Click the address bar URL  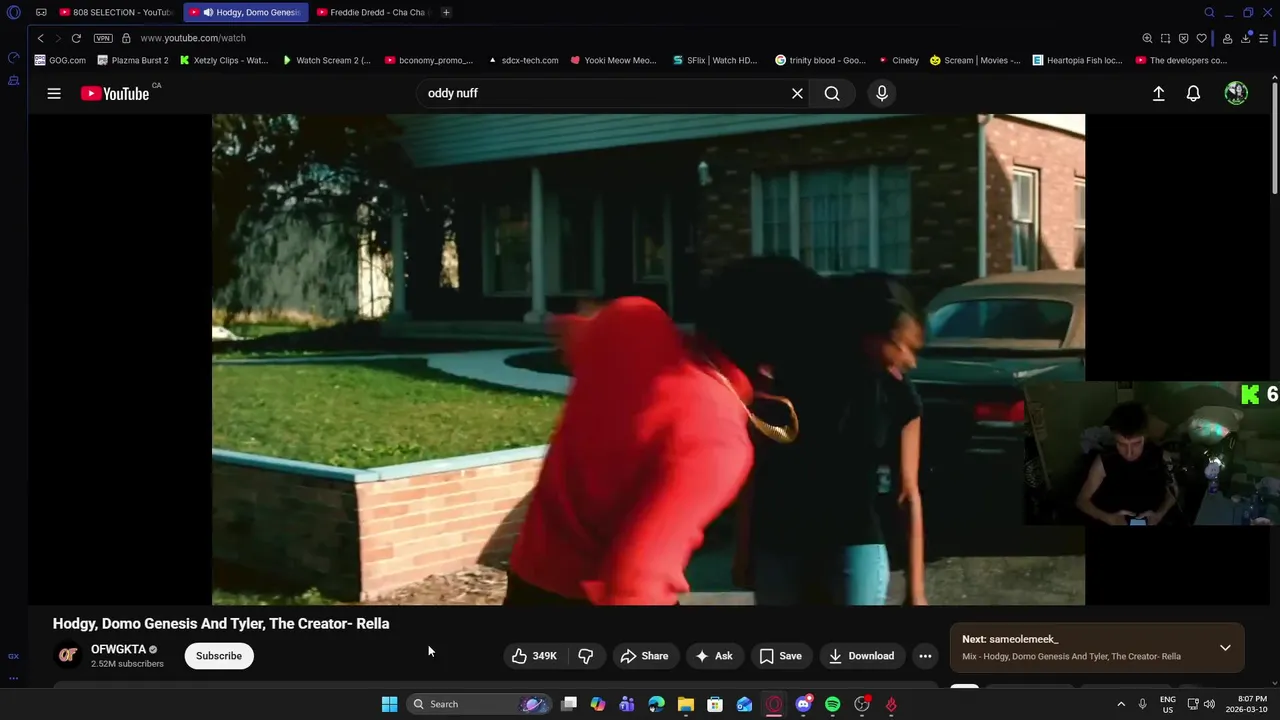pyautogui.click(x=193, y=38)
